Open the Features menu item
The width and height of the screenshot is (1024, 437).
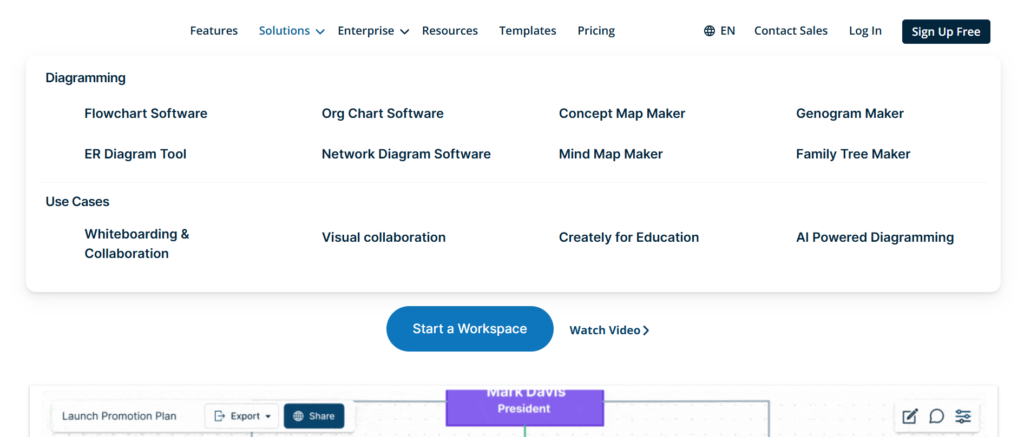[x=214, y=31]
